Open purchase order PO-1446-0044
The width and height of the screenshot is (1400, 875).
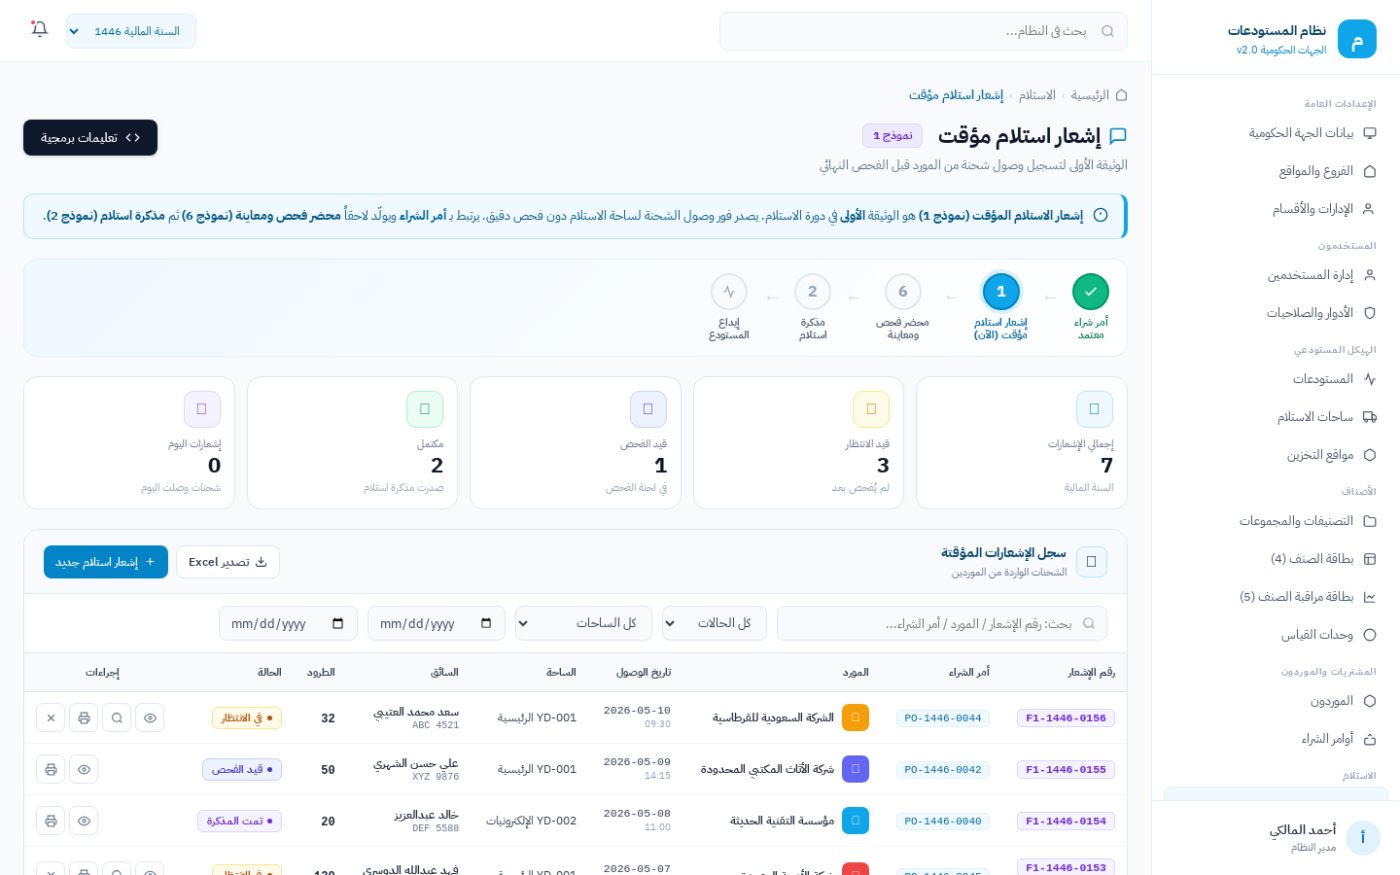pos(943,718)
